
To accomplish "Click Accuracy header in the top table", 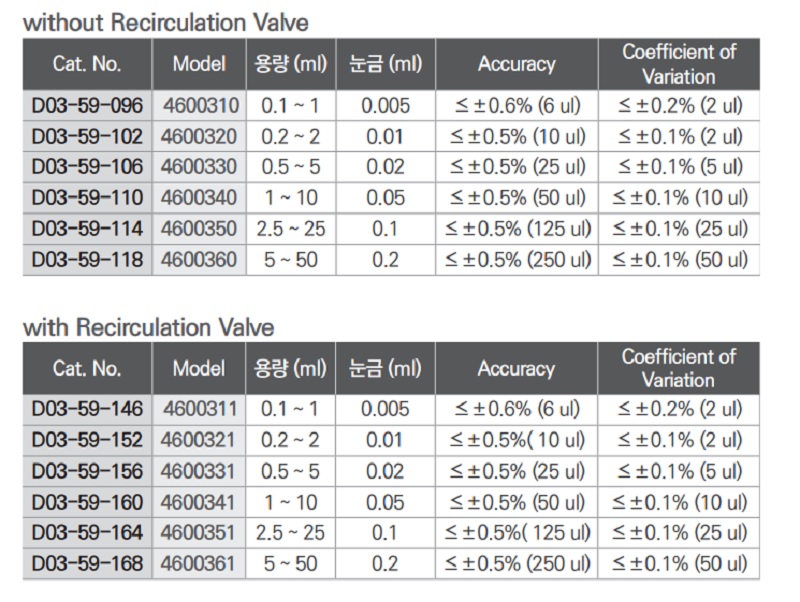I will (516, 64).
